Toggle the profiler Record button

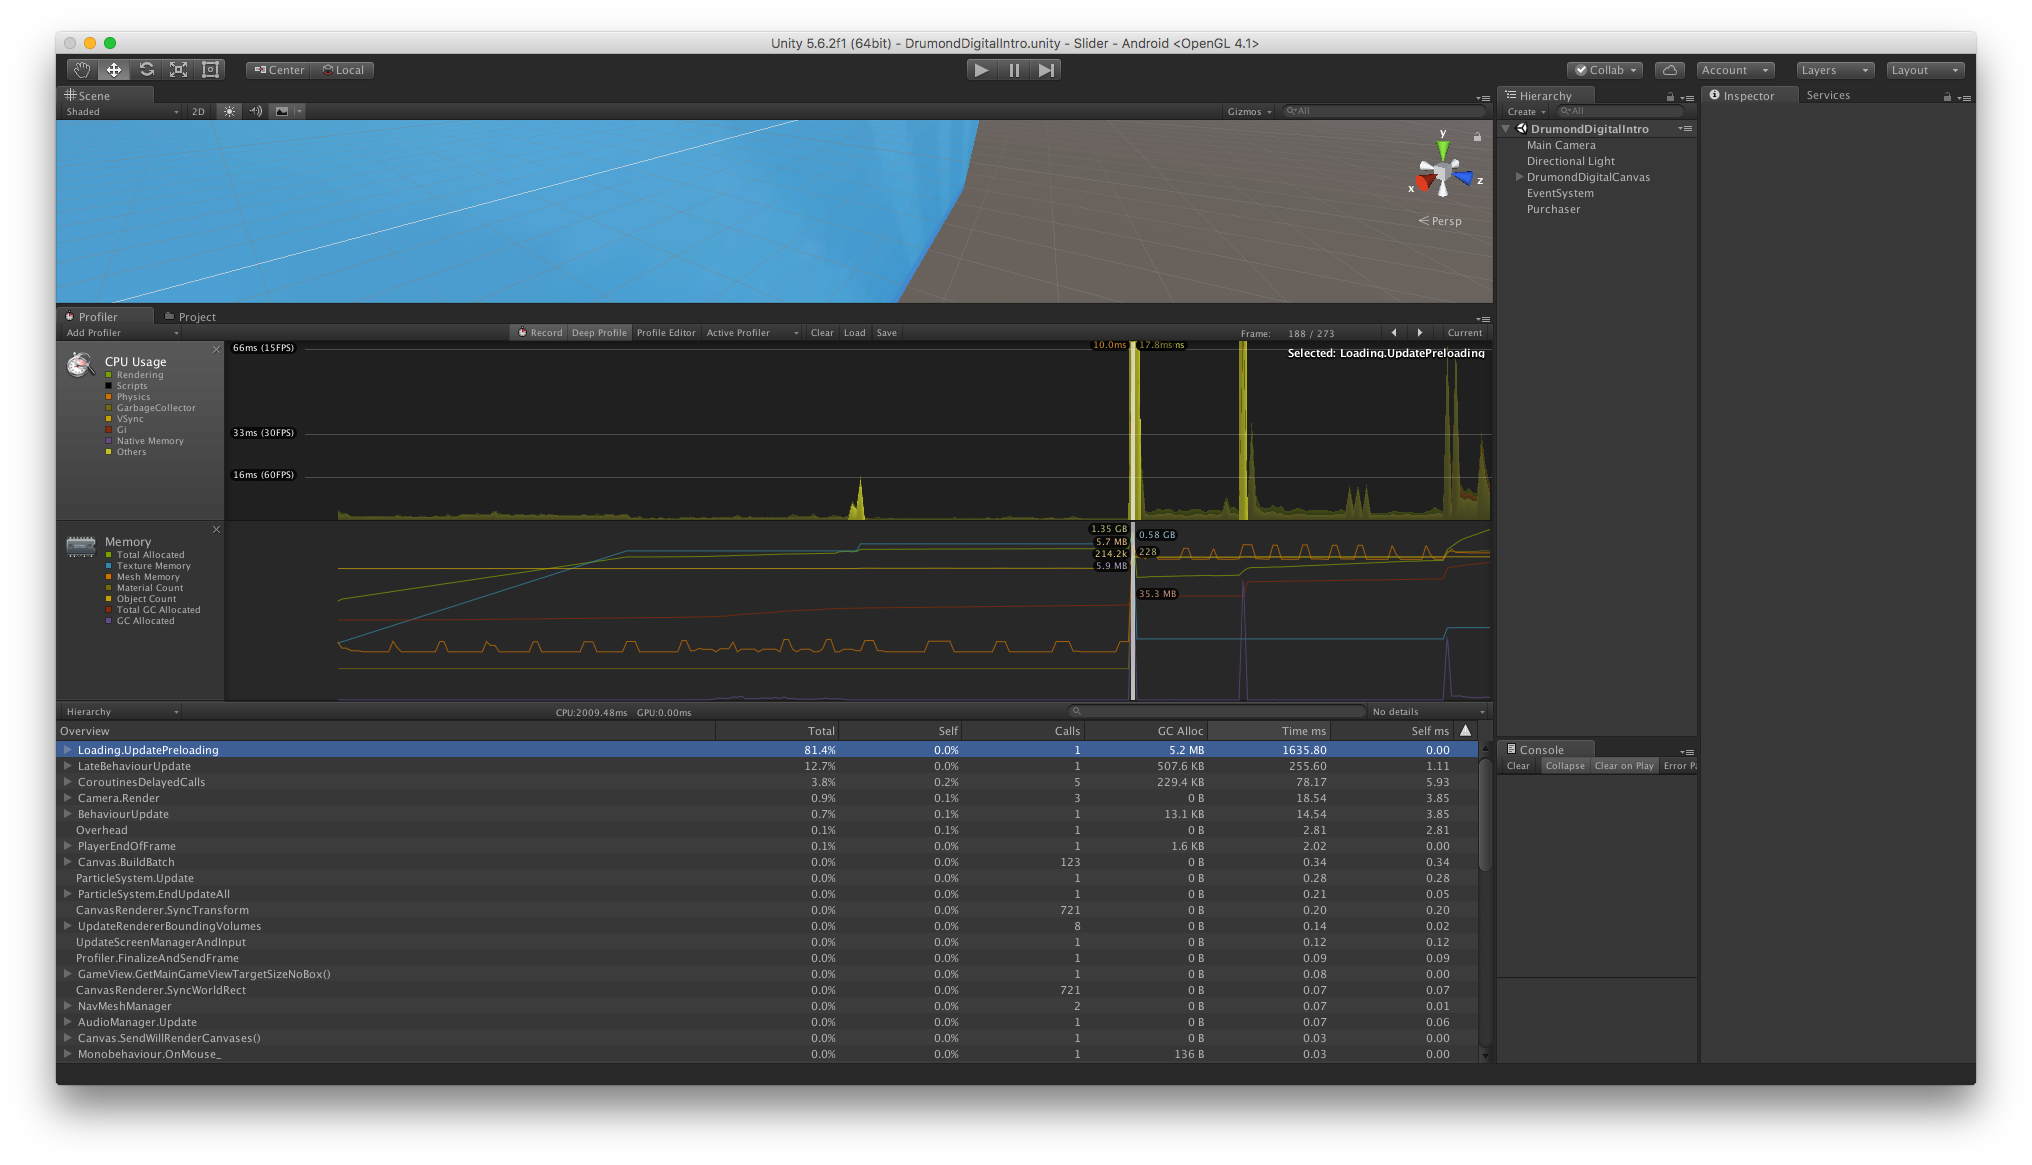[x=539, y=333]
